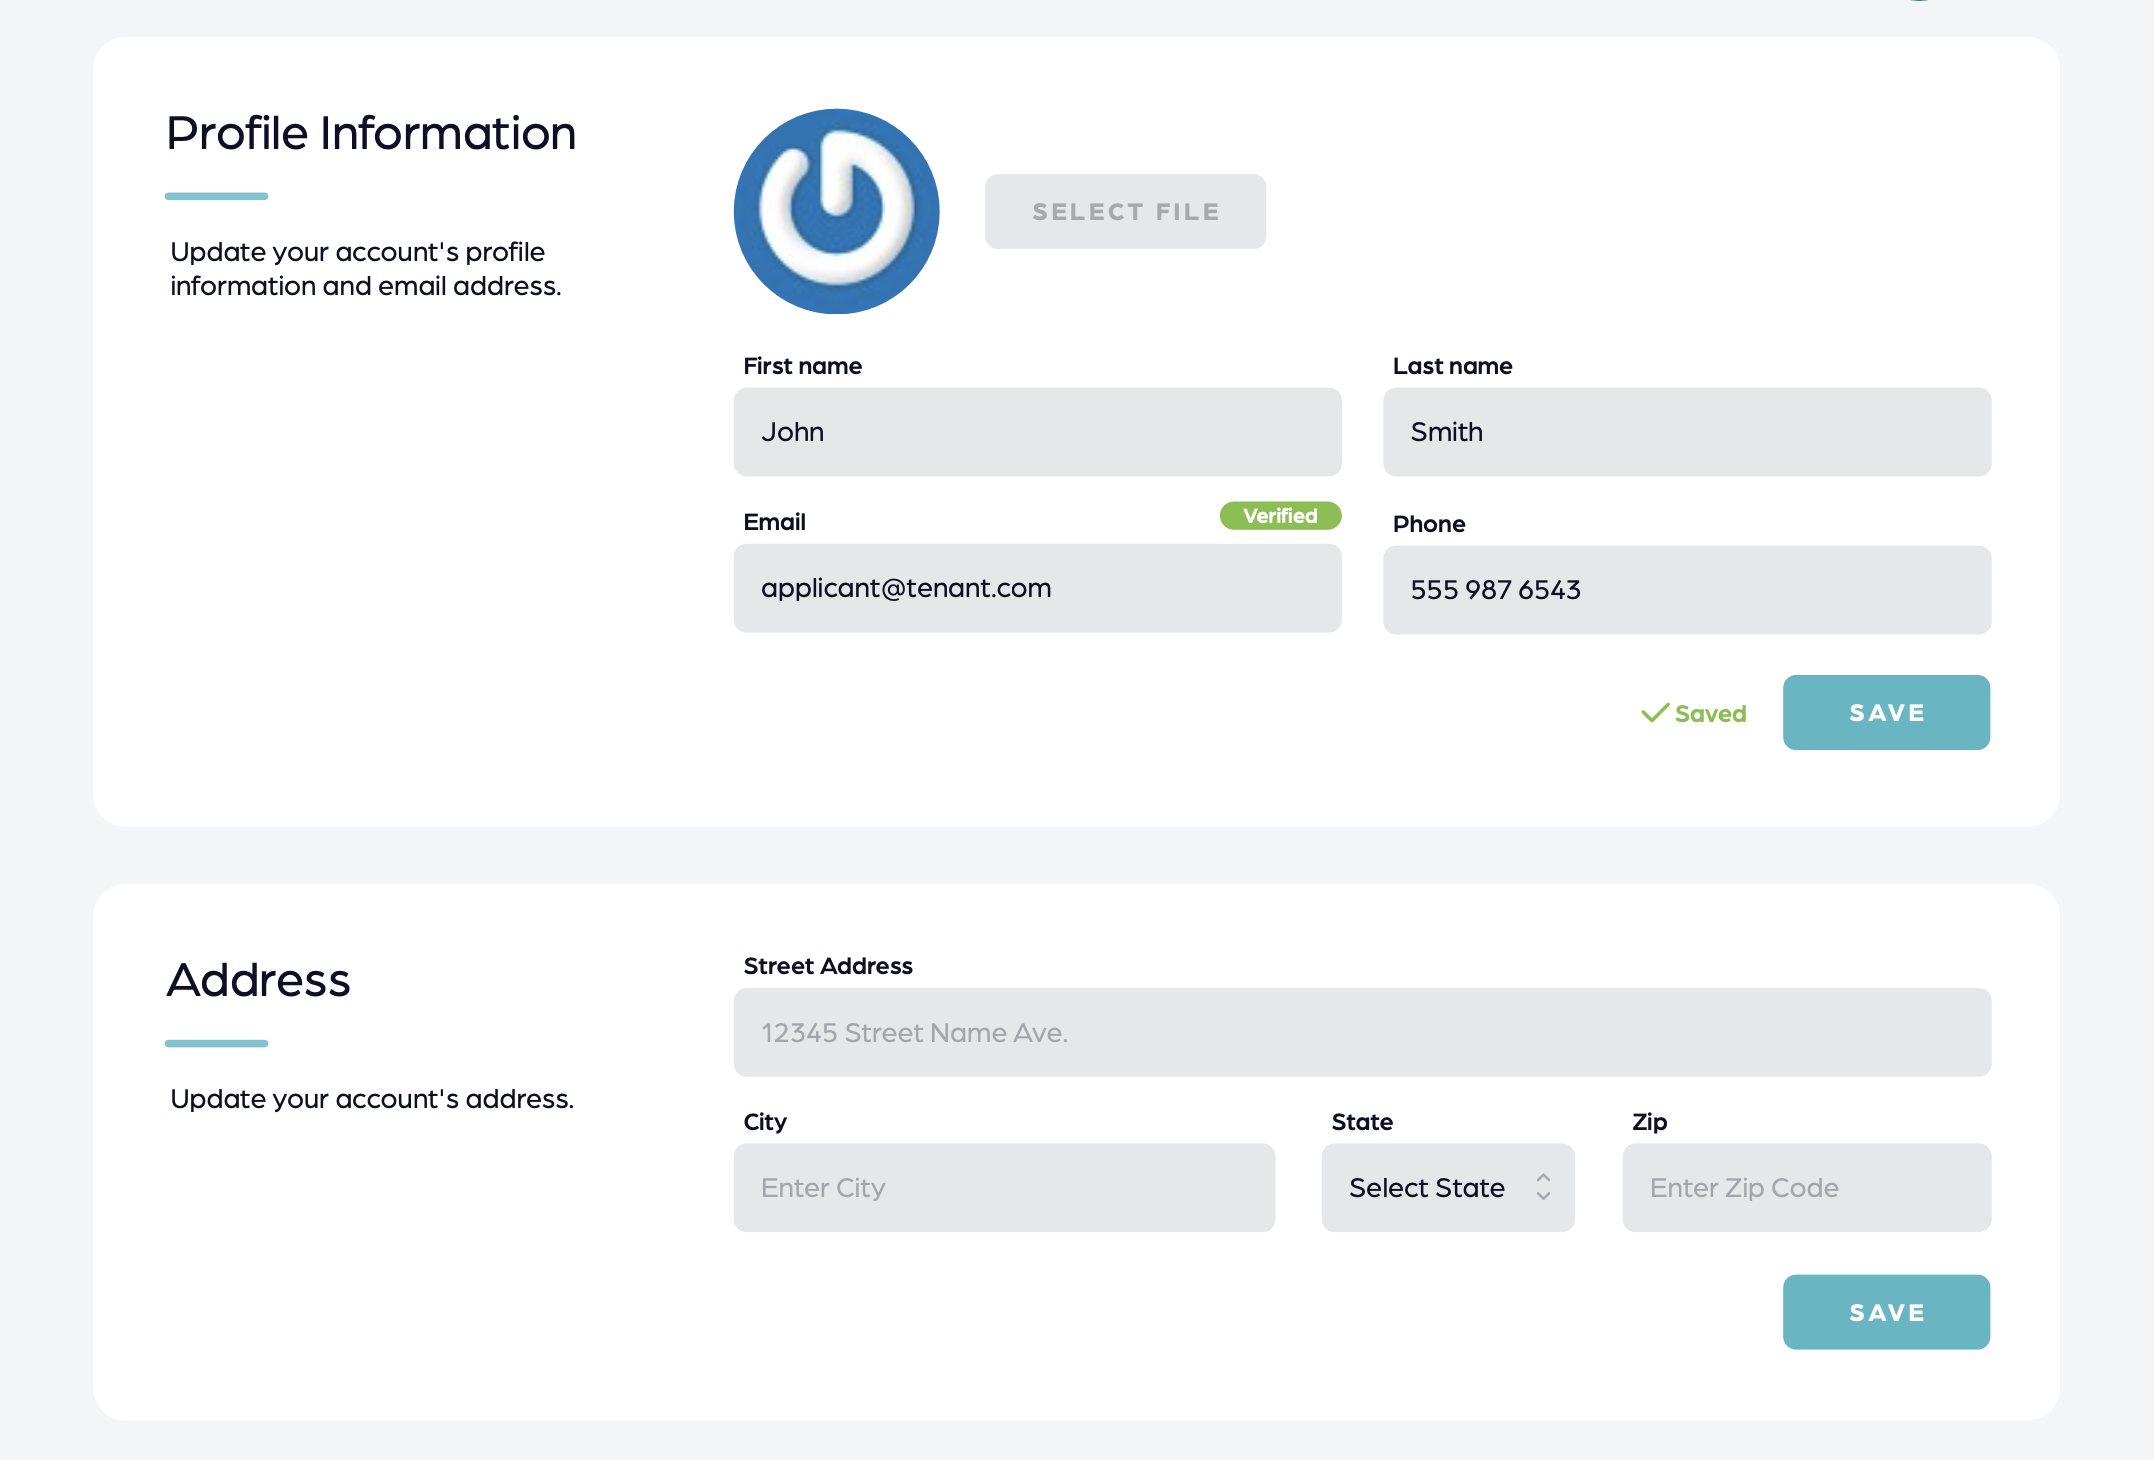Image resolution: width=2154 pixels, height=1460 pixels.
Task: Click the email field with applicant@tenant.com
Action: point(1037,588)
